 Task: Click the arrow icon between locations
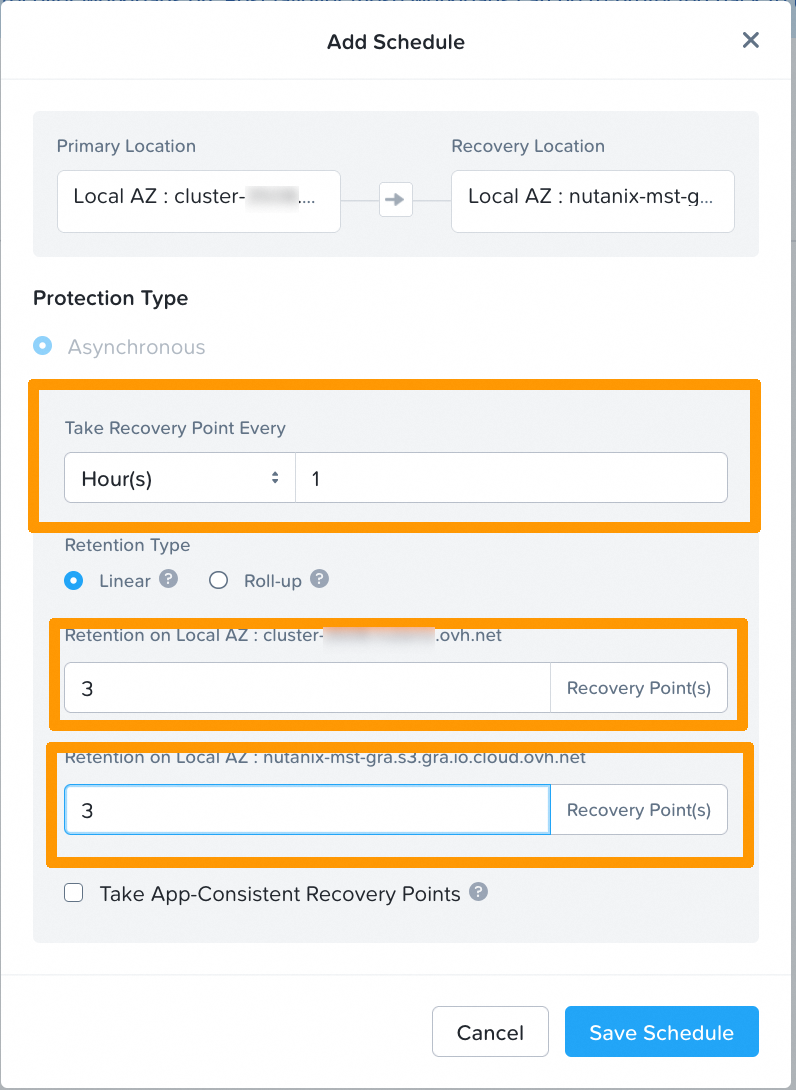(x=396, y=201)
